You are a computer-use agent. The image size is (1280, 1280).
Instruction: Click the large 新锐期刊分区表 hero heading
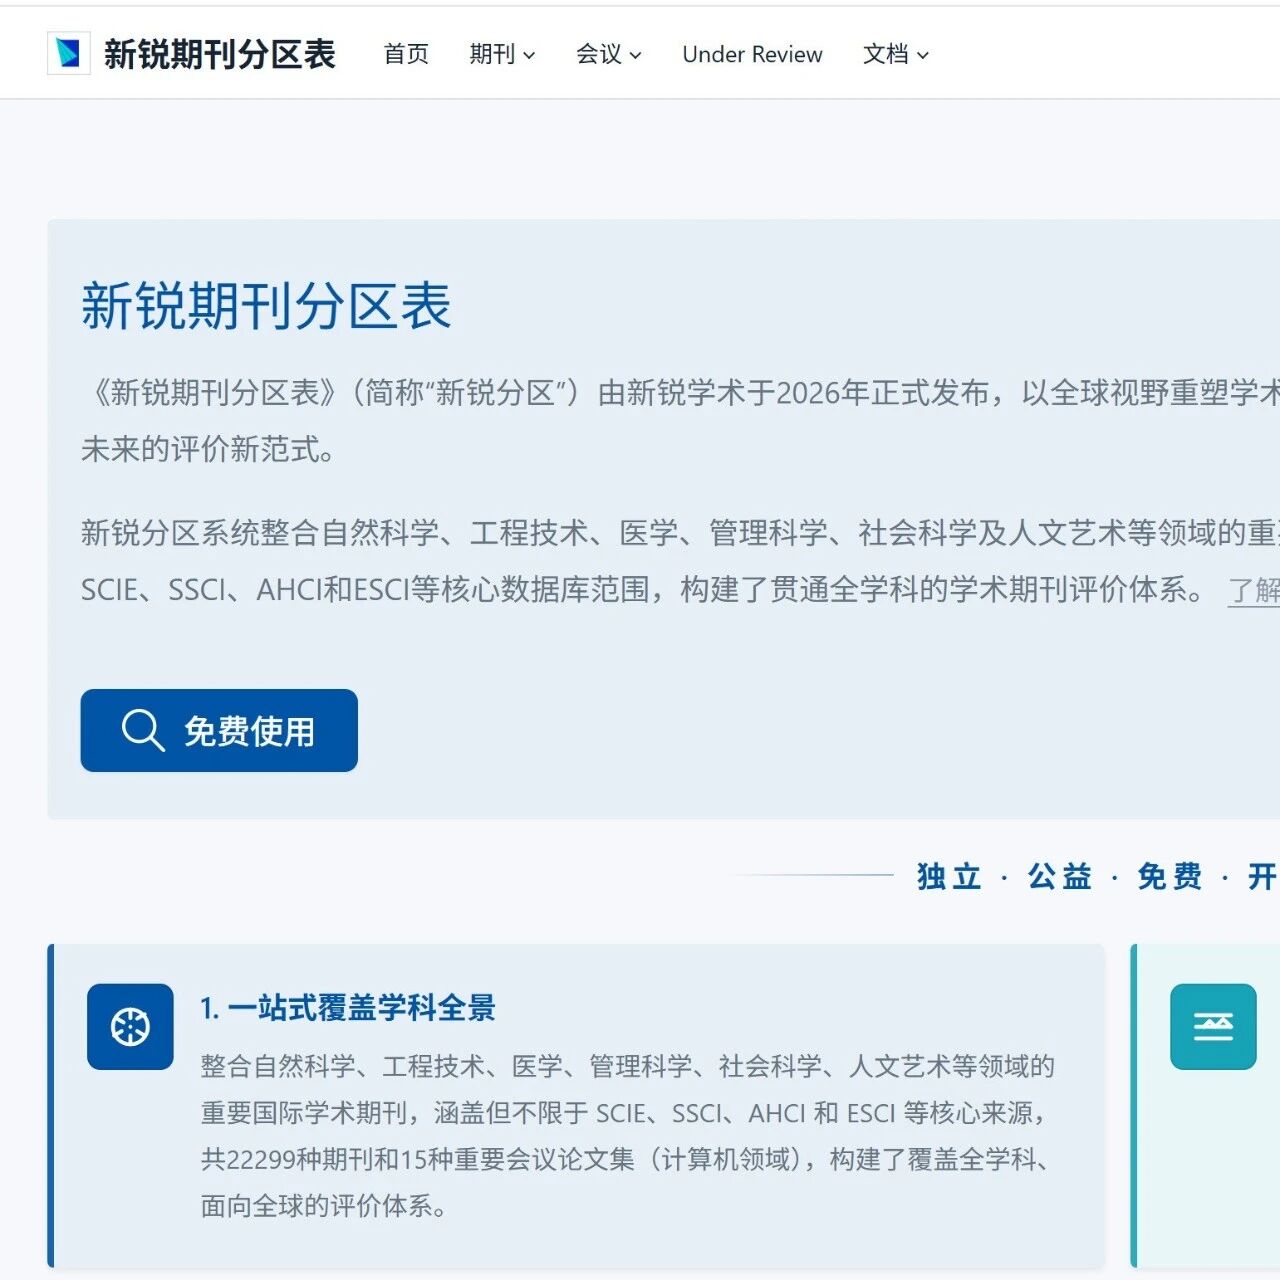pyautogui.click(x=266, y=306)
